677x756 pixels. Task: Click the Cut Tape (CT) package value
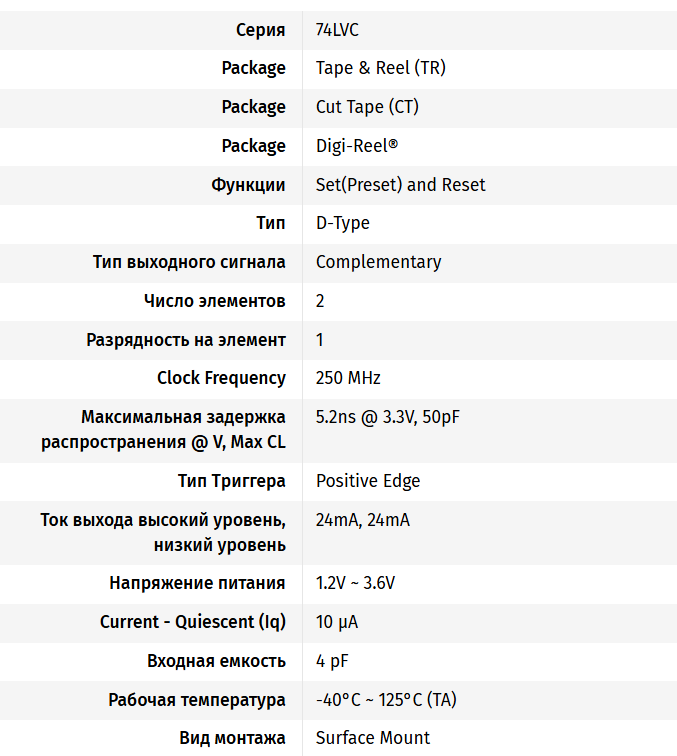[x=367, y=107]
